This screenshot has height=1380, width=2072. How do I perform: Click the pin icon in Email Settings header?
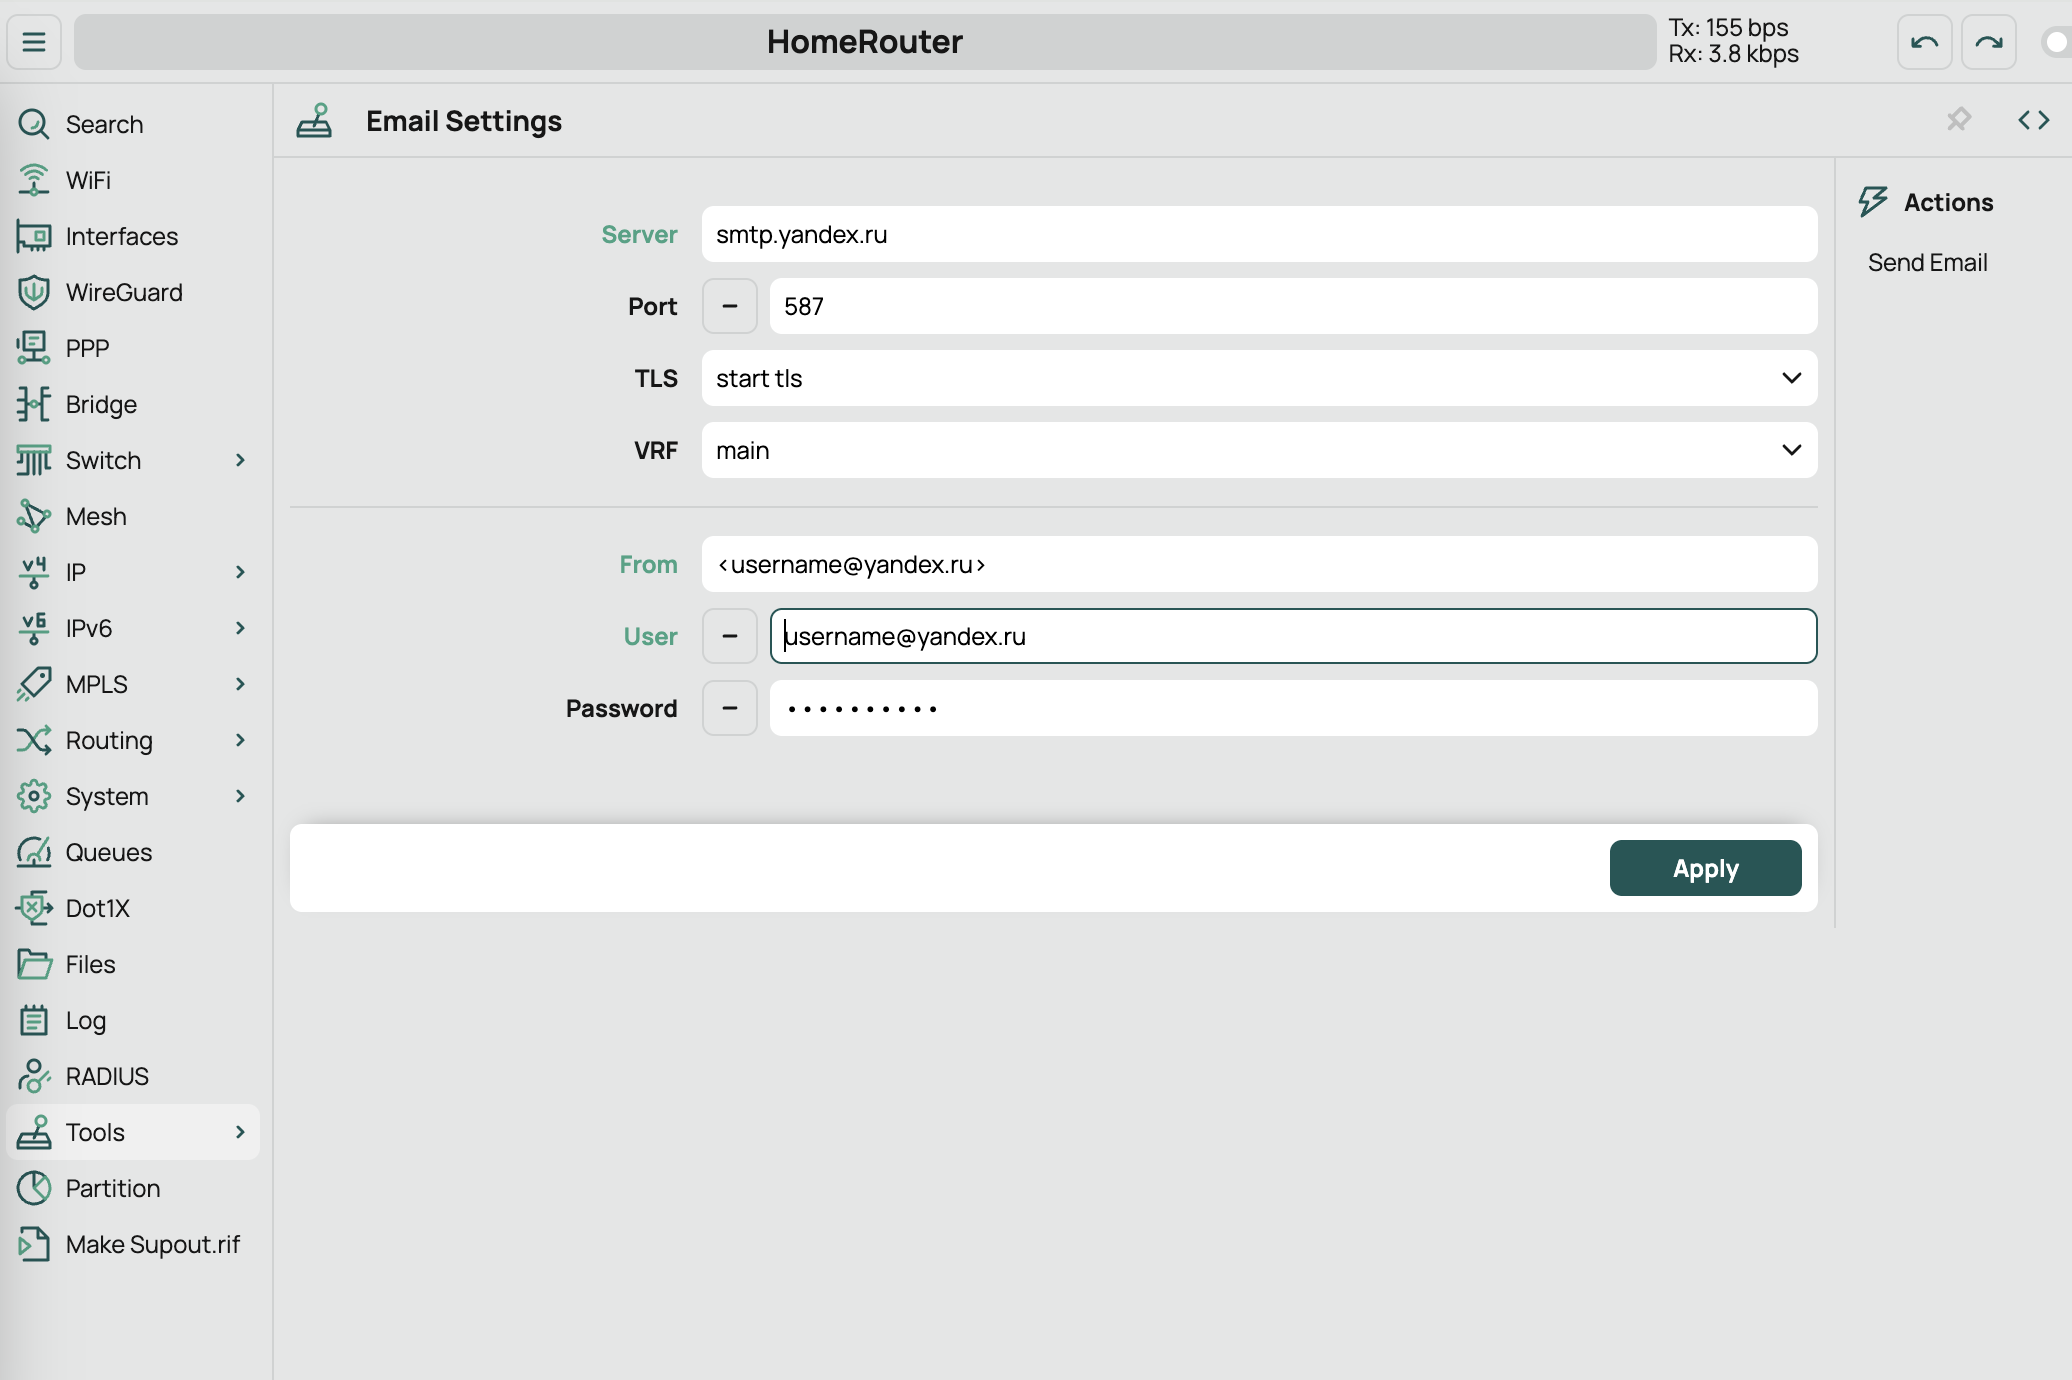(1959, 120)
